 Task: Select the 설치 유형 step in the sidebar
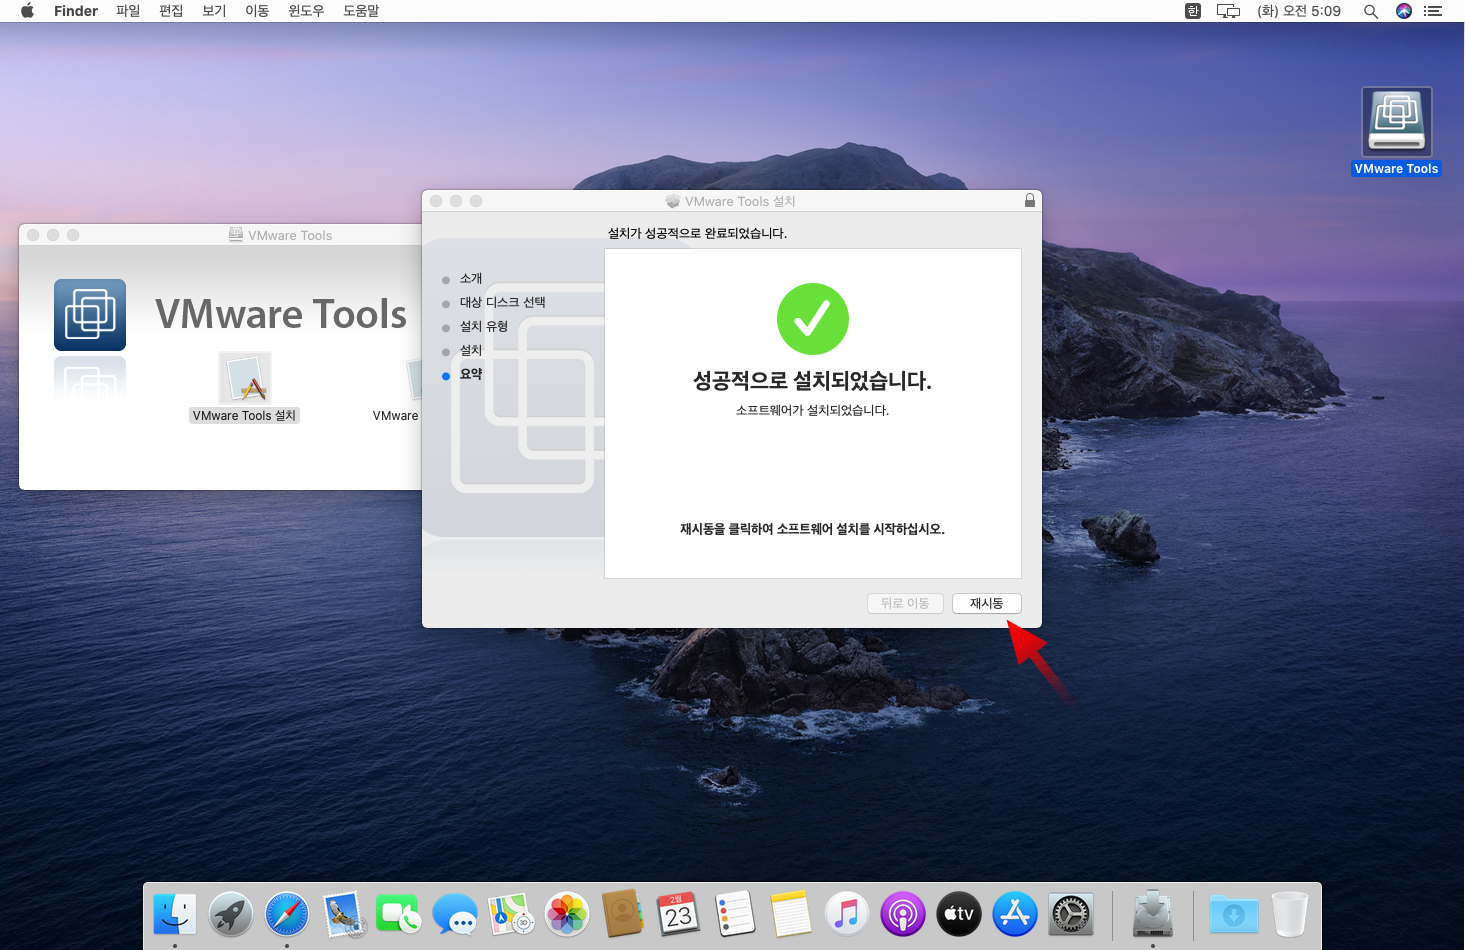(x=484, y=326)
